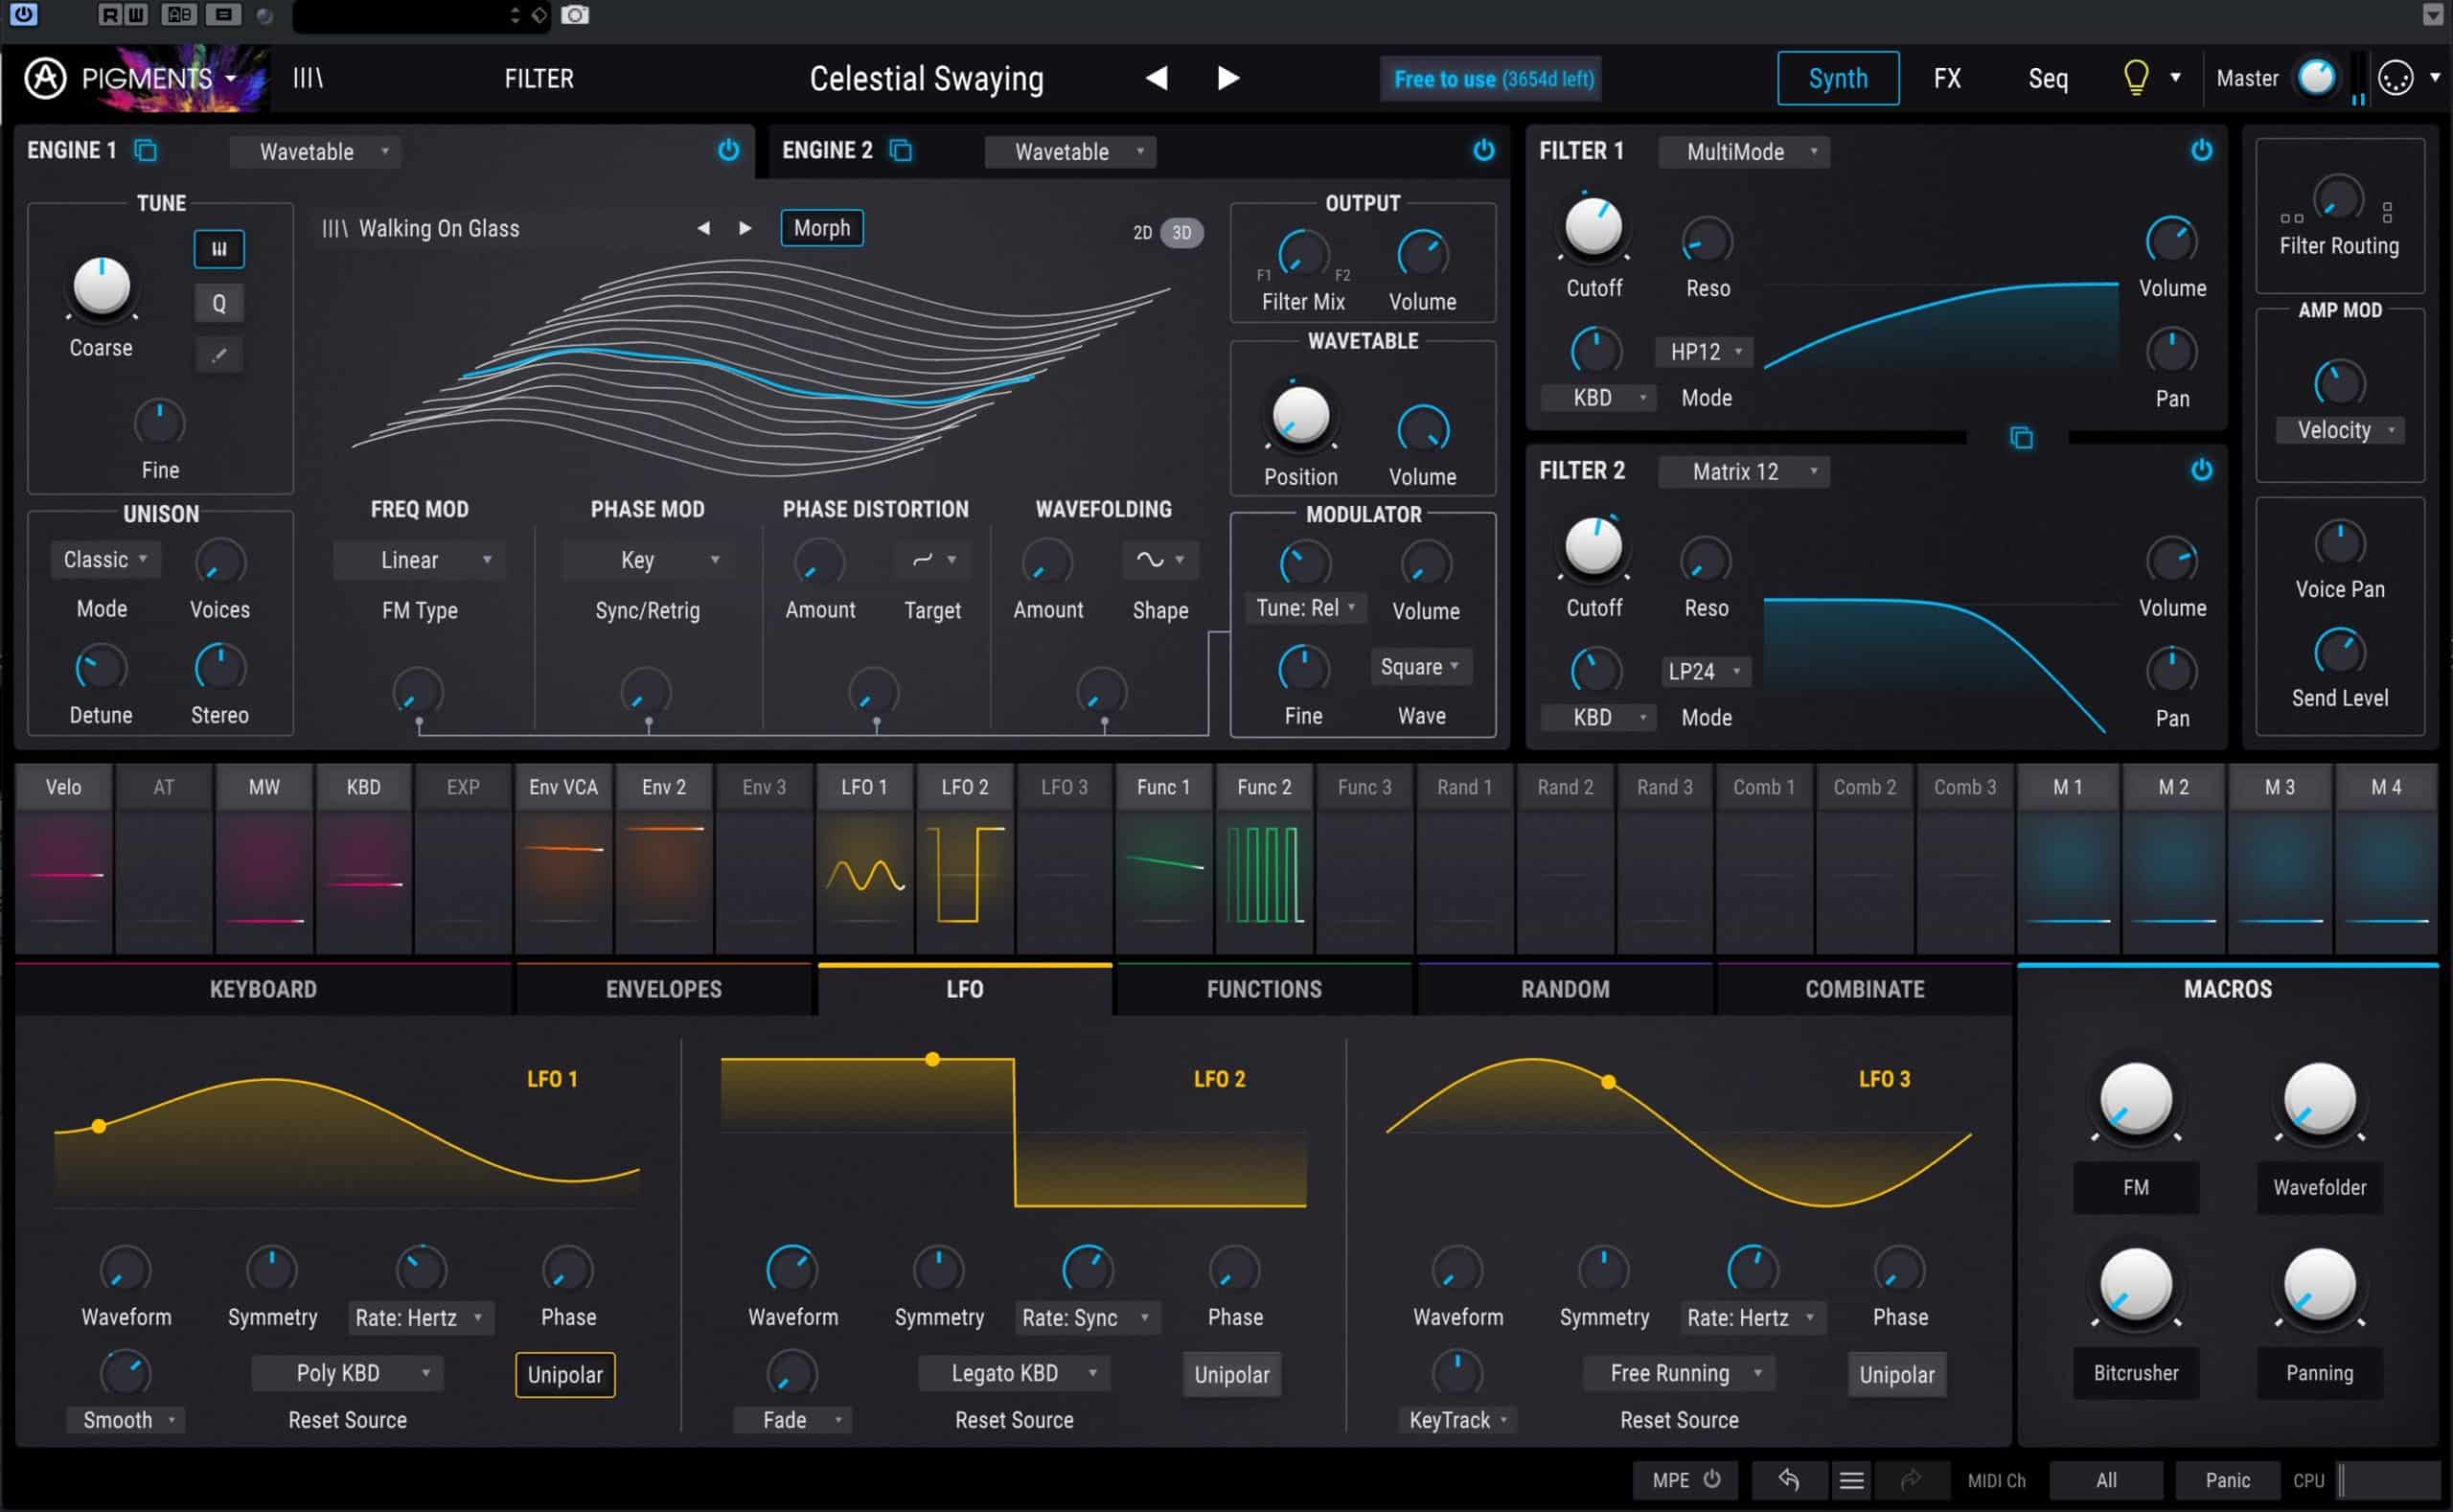The image size is (2453, 1512).
Task: Click the host Read automation R icon
Action: coord(110,14)
